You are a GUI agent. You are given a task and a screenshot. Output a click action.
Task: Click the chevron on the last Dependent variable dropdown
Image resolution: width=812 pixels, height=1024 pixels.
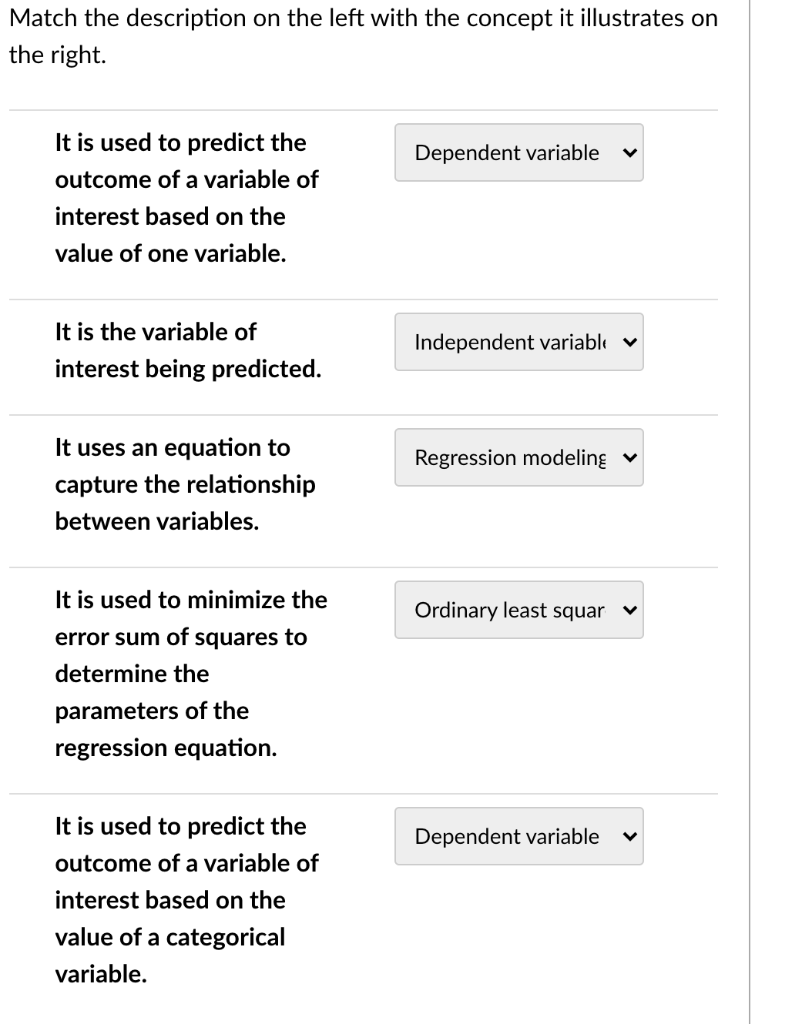[x=629, y=836]
